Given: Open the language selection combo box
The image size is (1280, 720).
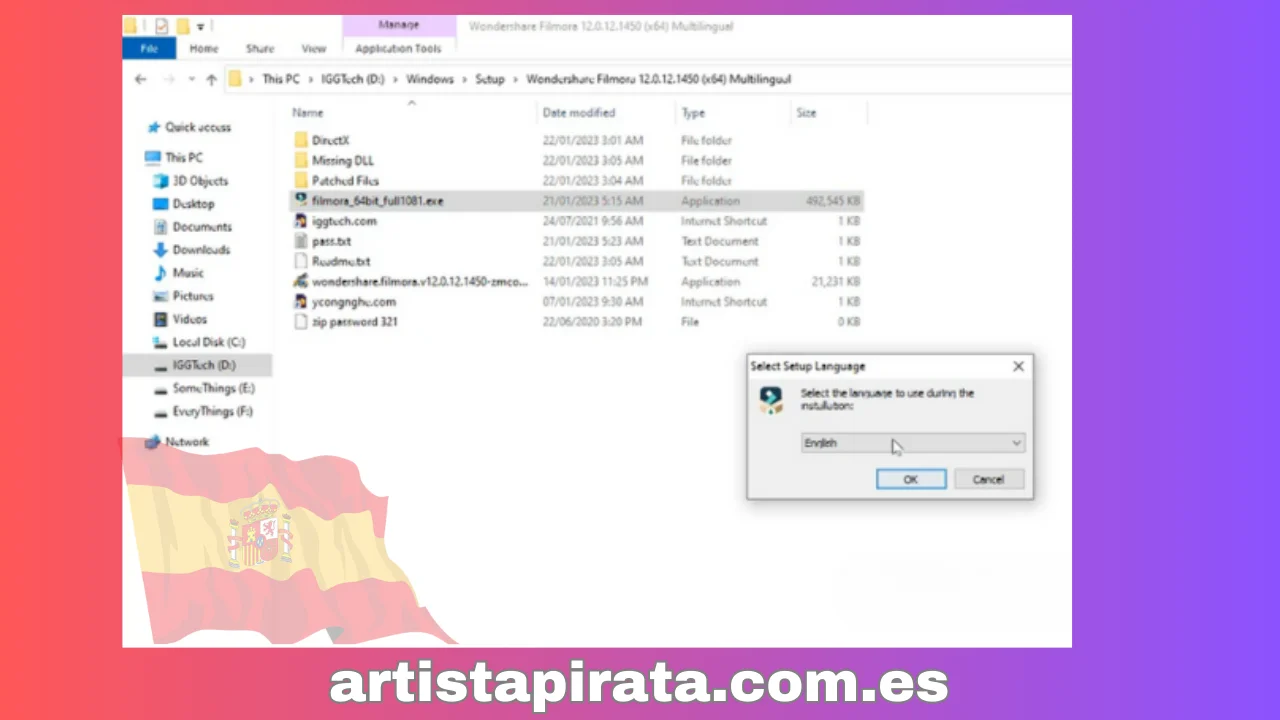Looking at the screenshot, I should click(913, 443).
